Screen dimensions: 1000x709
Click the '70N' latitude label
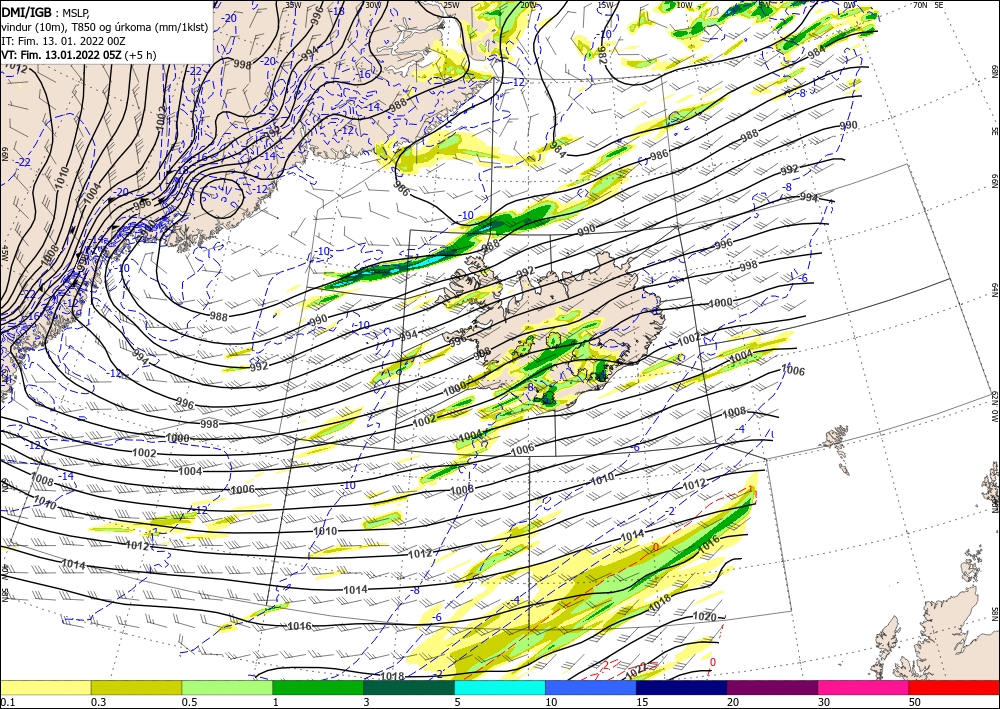point(920,4)
